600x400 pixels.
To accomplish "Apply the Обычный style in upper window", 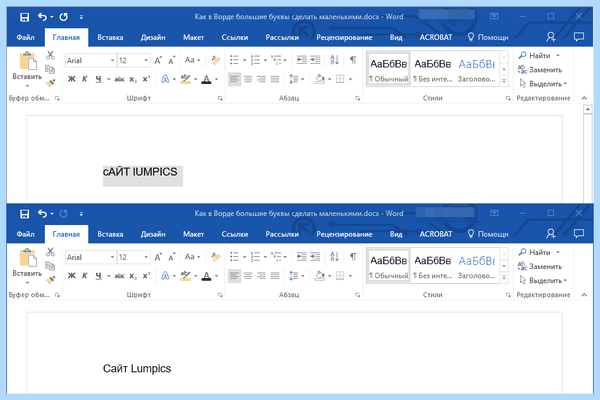I will [388, 69].
